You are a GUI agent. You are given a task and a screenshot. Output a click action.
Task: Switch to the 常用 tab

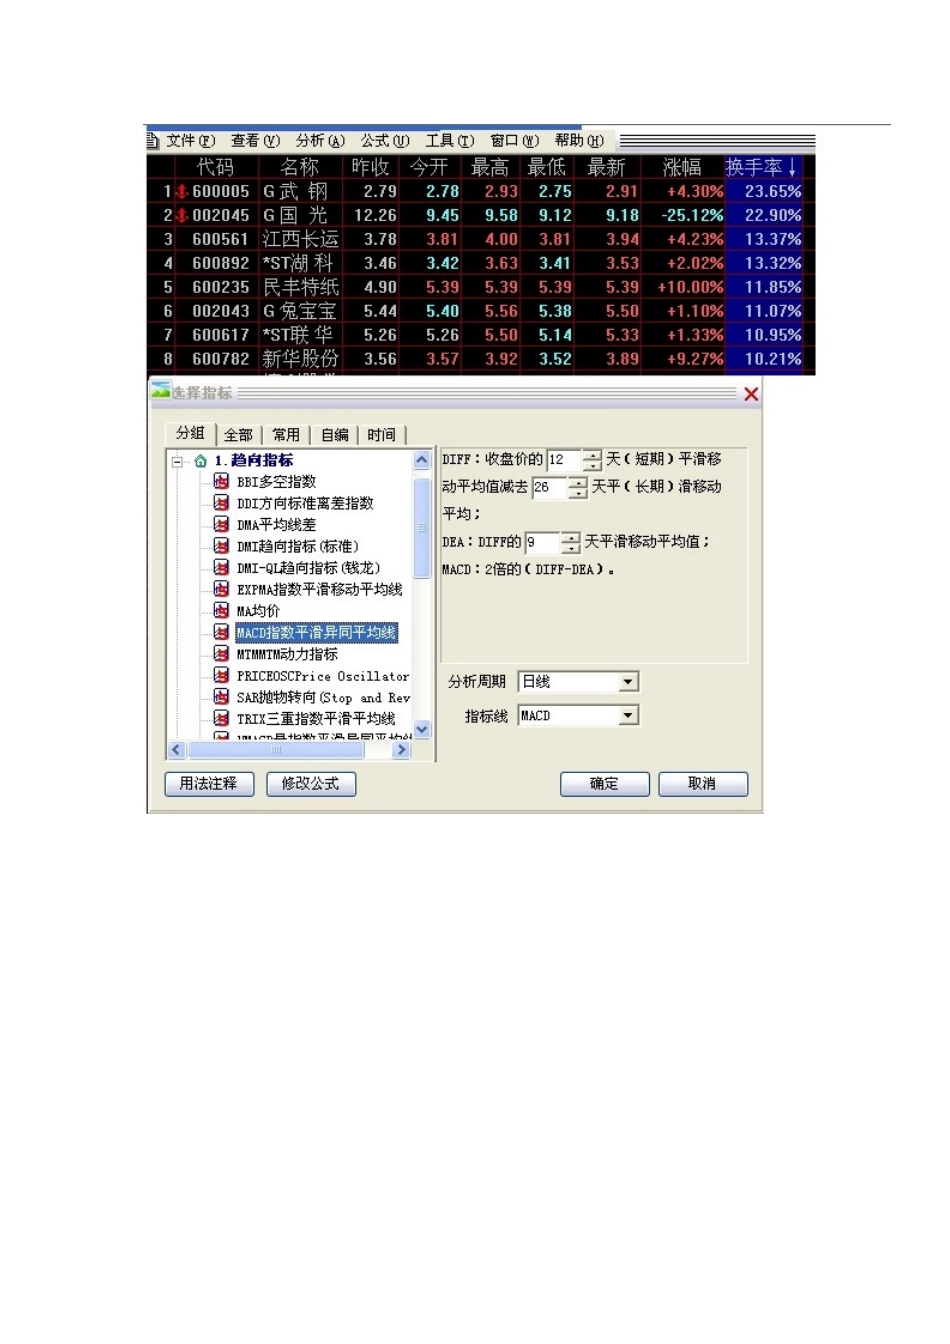click(x=286, y=435)
